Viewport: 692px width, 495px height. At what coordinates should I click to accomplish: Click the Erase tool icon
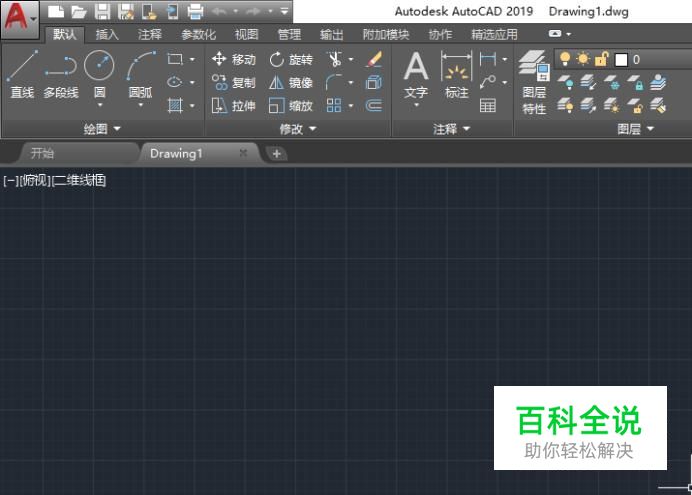(374, 59)
